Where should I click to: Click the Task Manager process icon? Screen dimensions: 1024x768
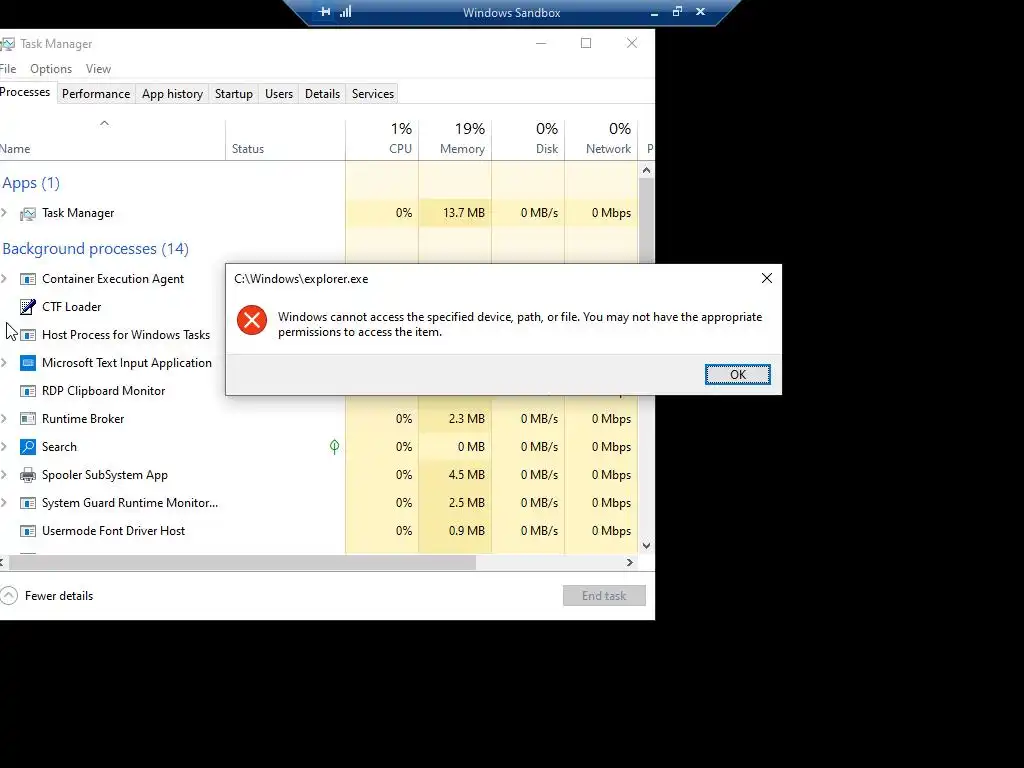(x=27, y=214)
